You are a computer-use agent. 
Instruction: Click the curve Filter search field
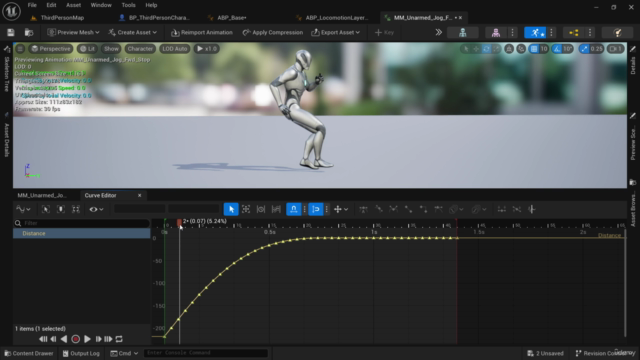point(82,223)
